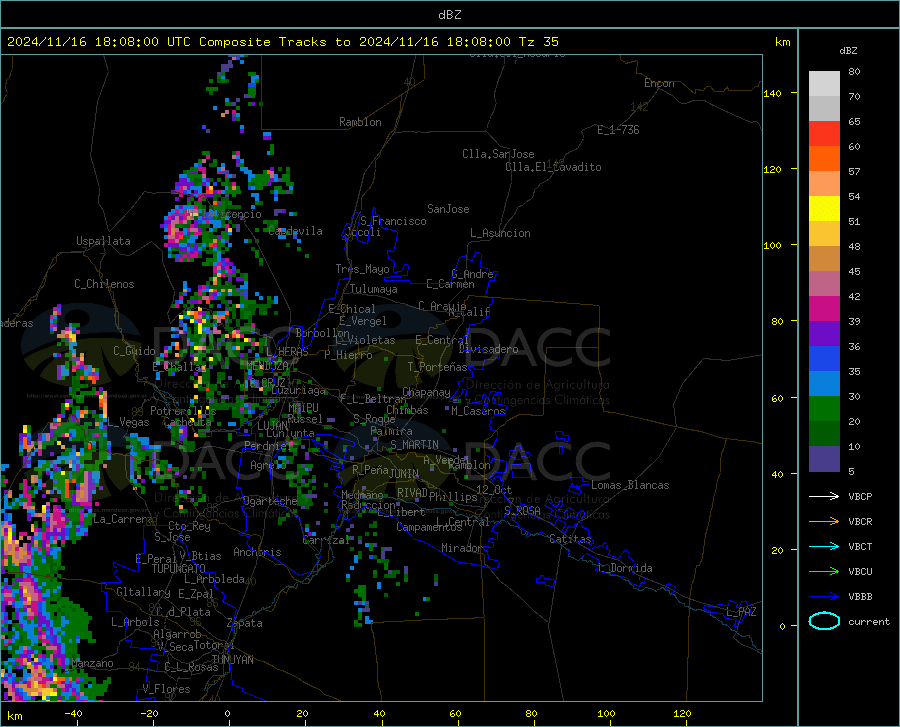Select the slate purple swatch above 5 dBZ
The height and width of the screenshot is (727, 900).
click(824, 459)
